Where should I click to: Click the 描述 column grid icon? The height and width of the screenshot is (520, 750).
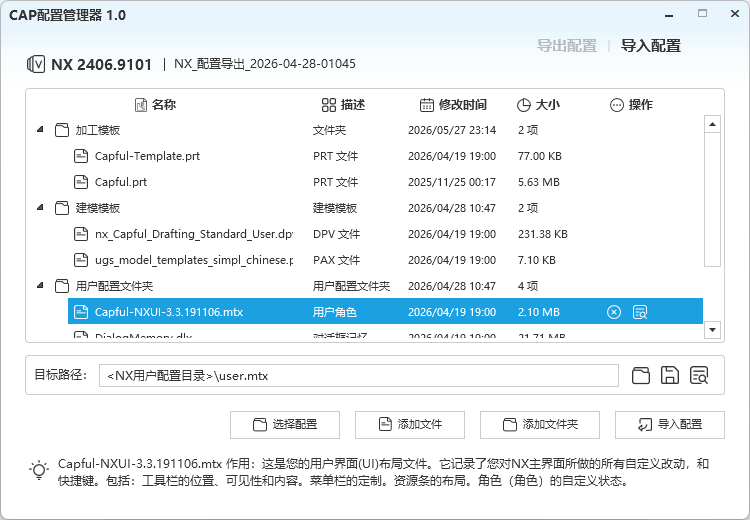click(329, 105)
